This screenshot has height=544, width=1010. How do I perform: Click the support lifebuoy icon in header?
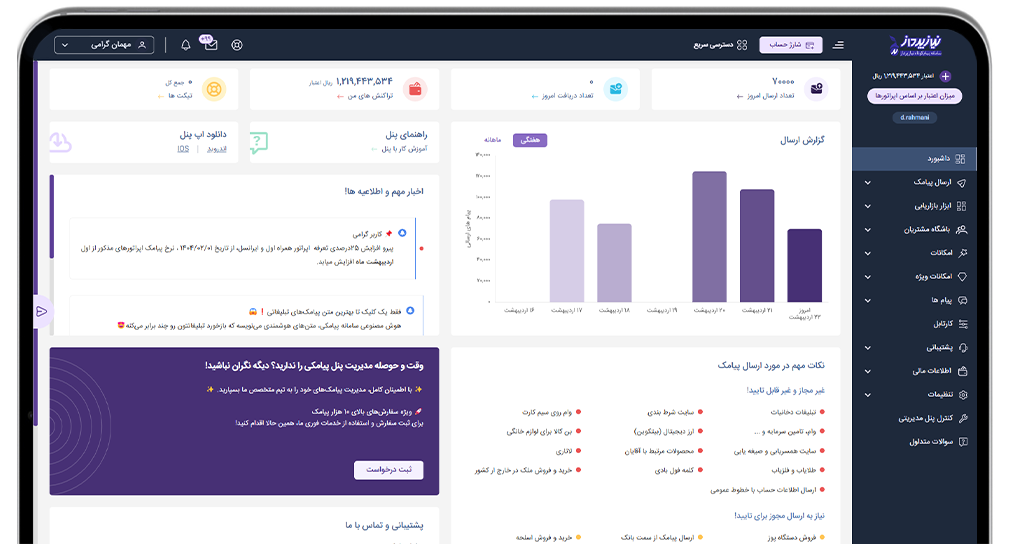(237, 45)
